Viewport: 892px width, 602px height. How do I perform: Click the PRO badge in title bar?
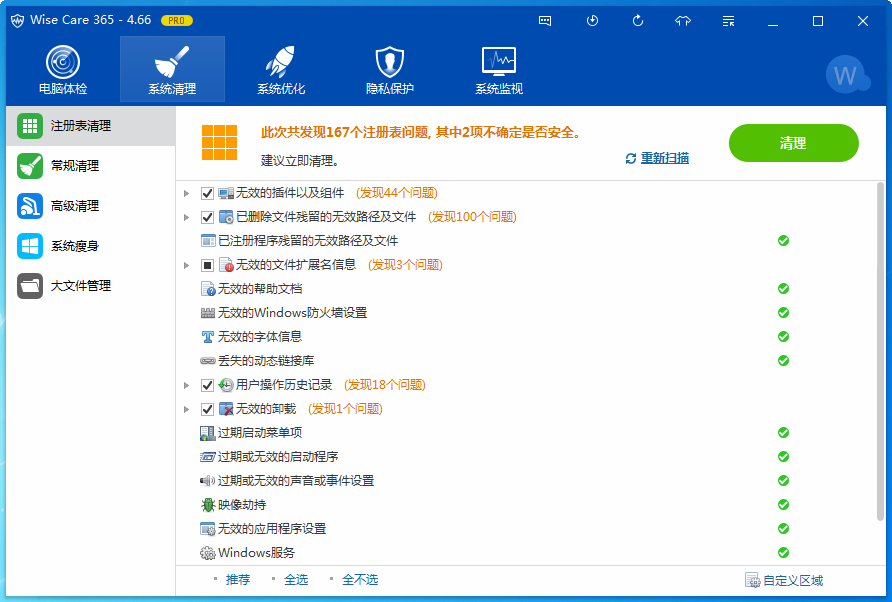177,20
